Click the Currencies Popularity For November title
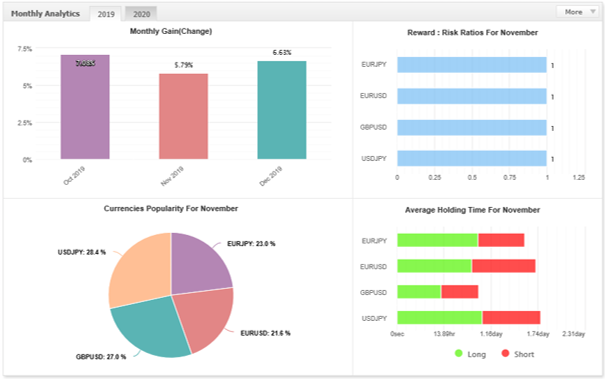The height and width of the screenshot is (379, 605). click(171, 208)
